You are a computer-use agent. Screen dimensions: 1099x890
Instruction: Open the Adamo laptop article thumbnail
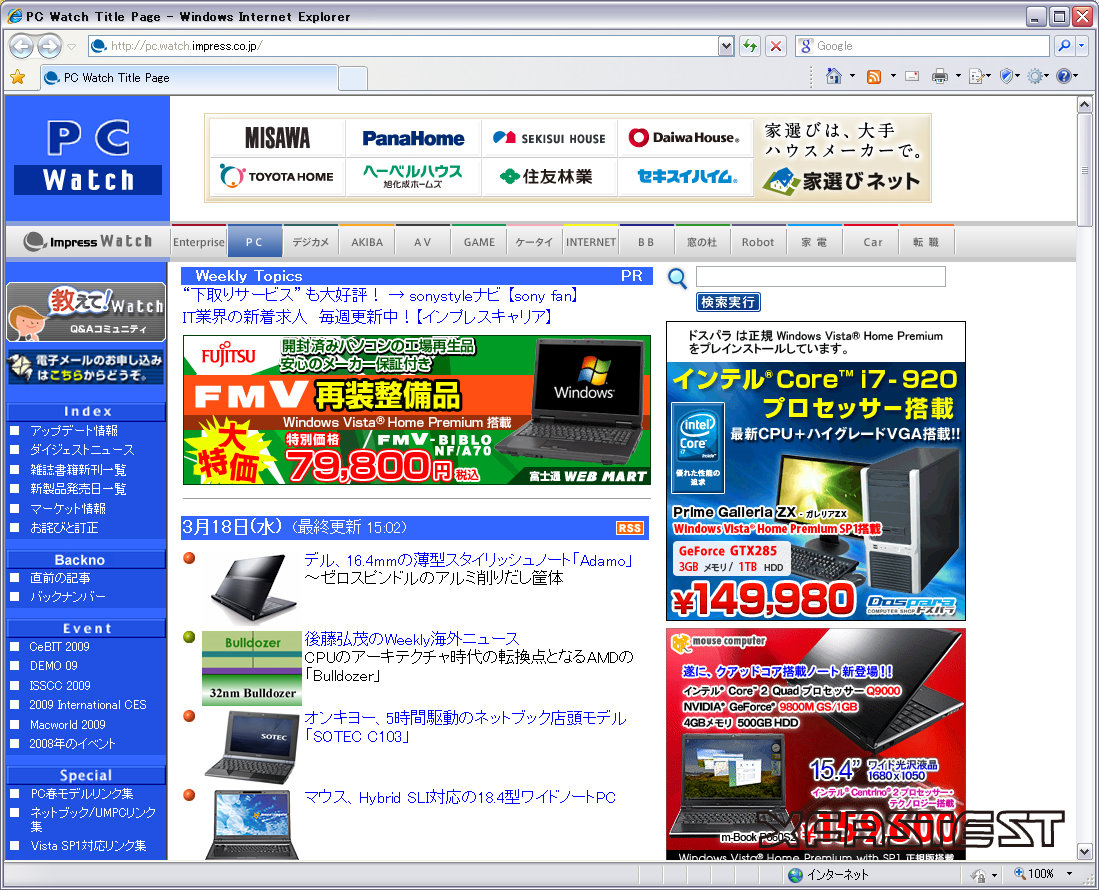click(252, 587)
